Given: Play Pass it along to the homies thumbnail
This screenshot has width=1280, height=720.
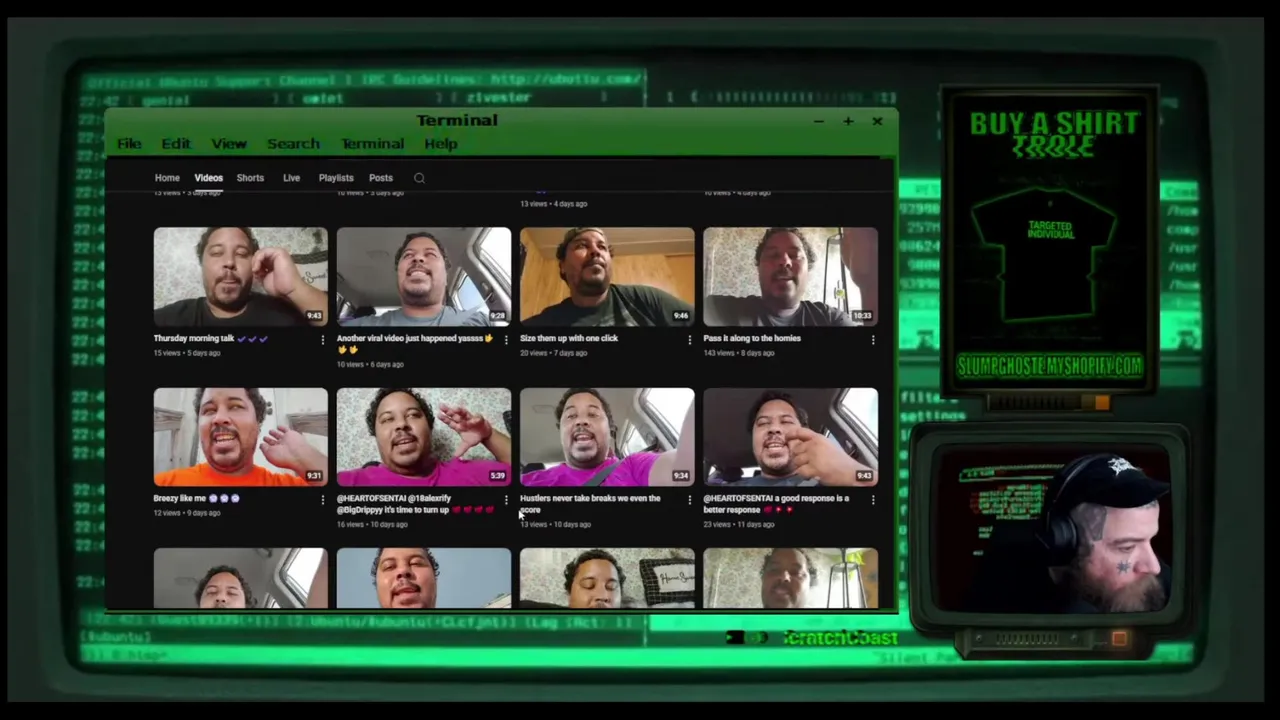Looking at the screenshot, I should tap(790, 276).
